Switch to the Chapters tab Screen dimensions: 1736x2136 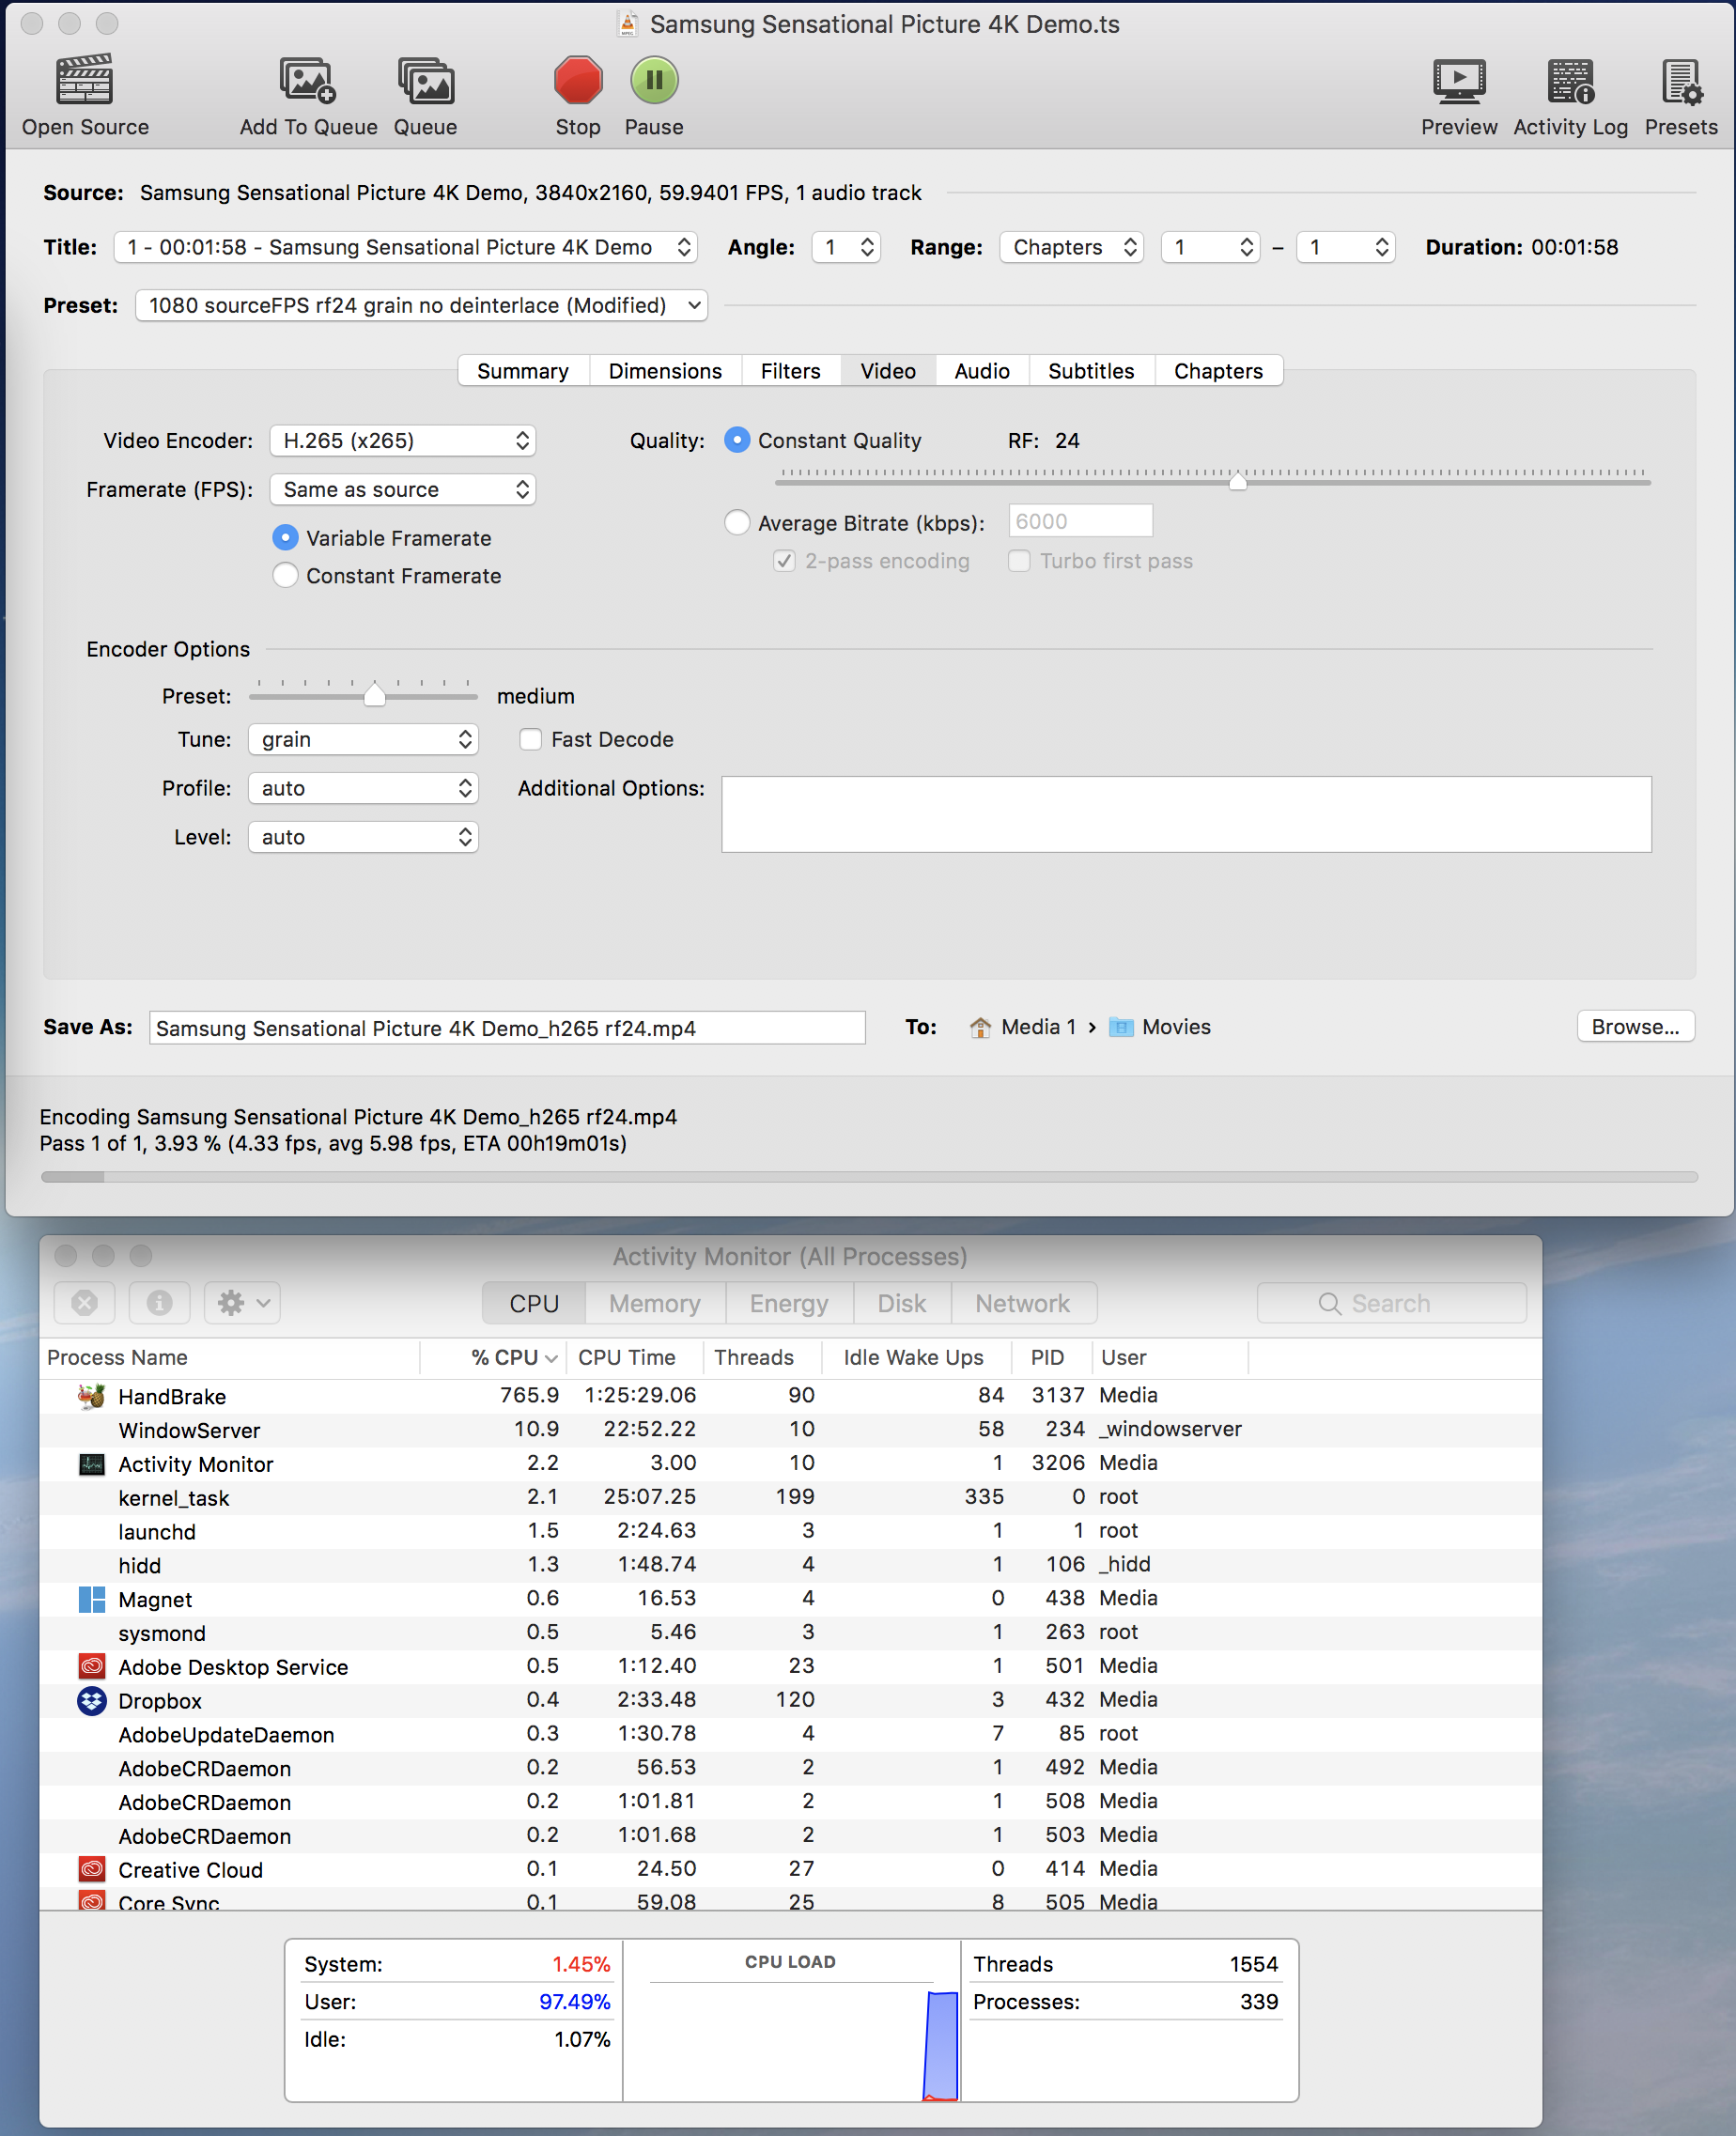click(1218, 371)
